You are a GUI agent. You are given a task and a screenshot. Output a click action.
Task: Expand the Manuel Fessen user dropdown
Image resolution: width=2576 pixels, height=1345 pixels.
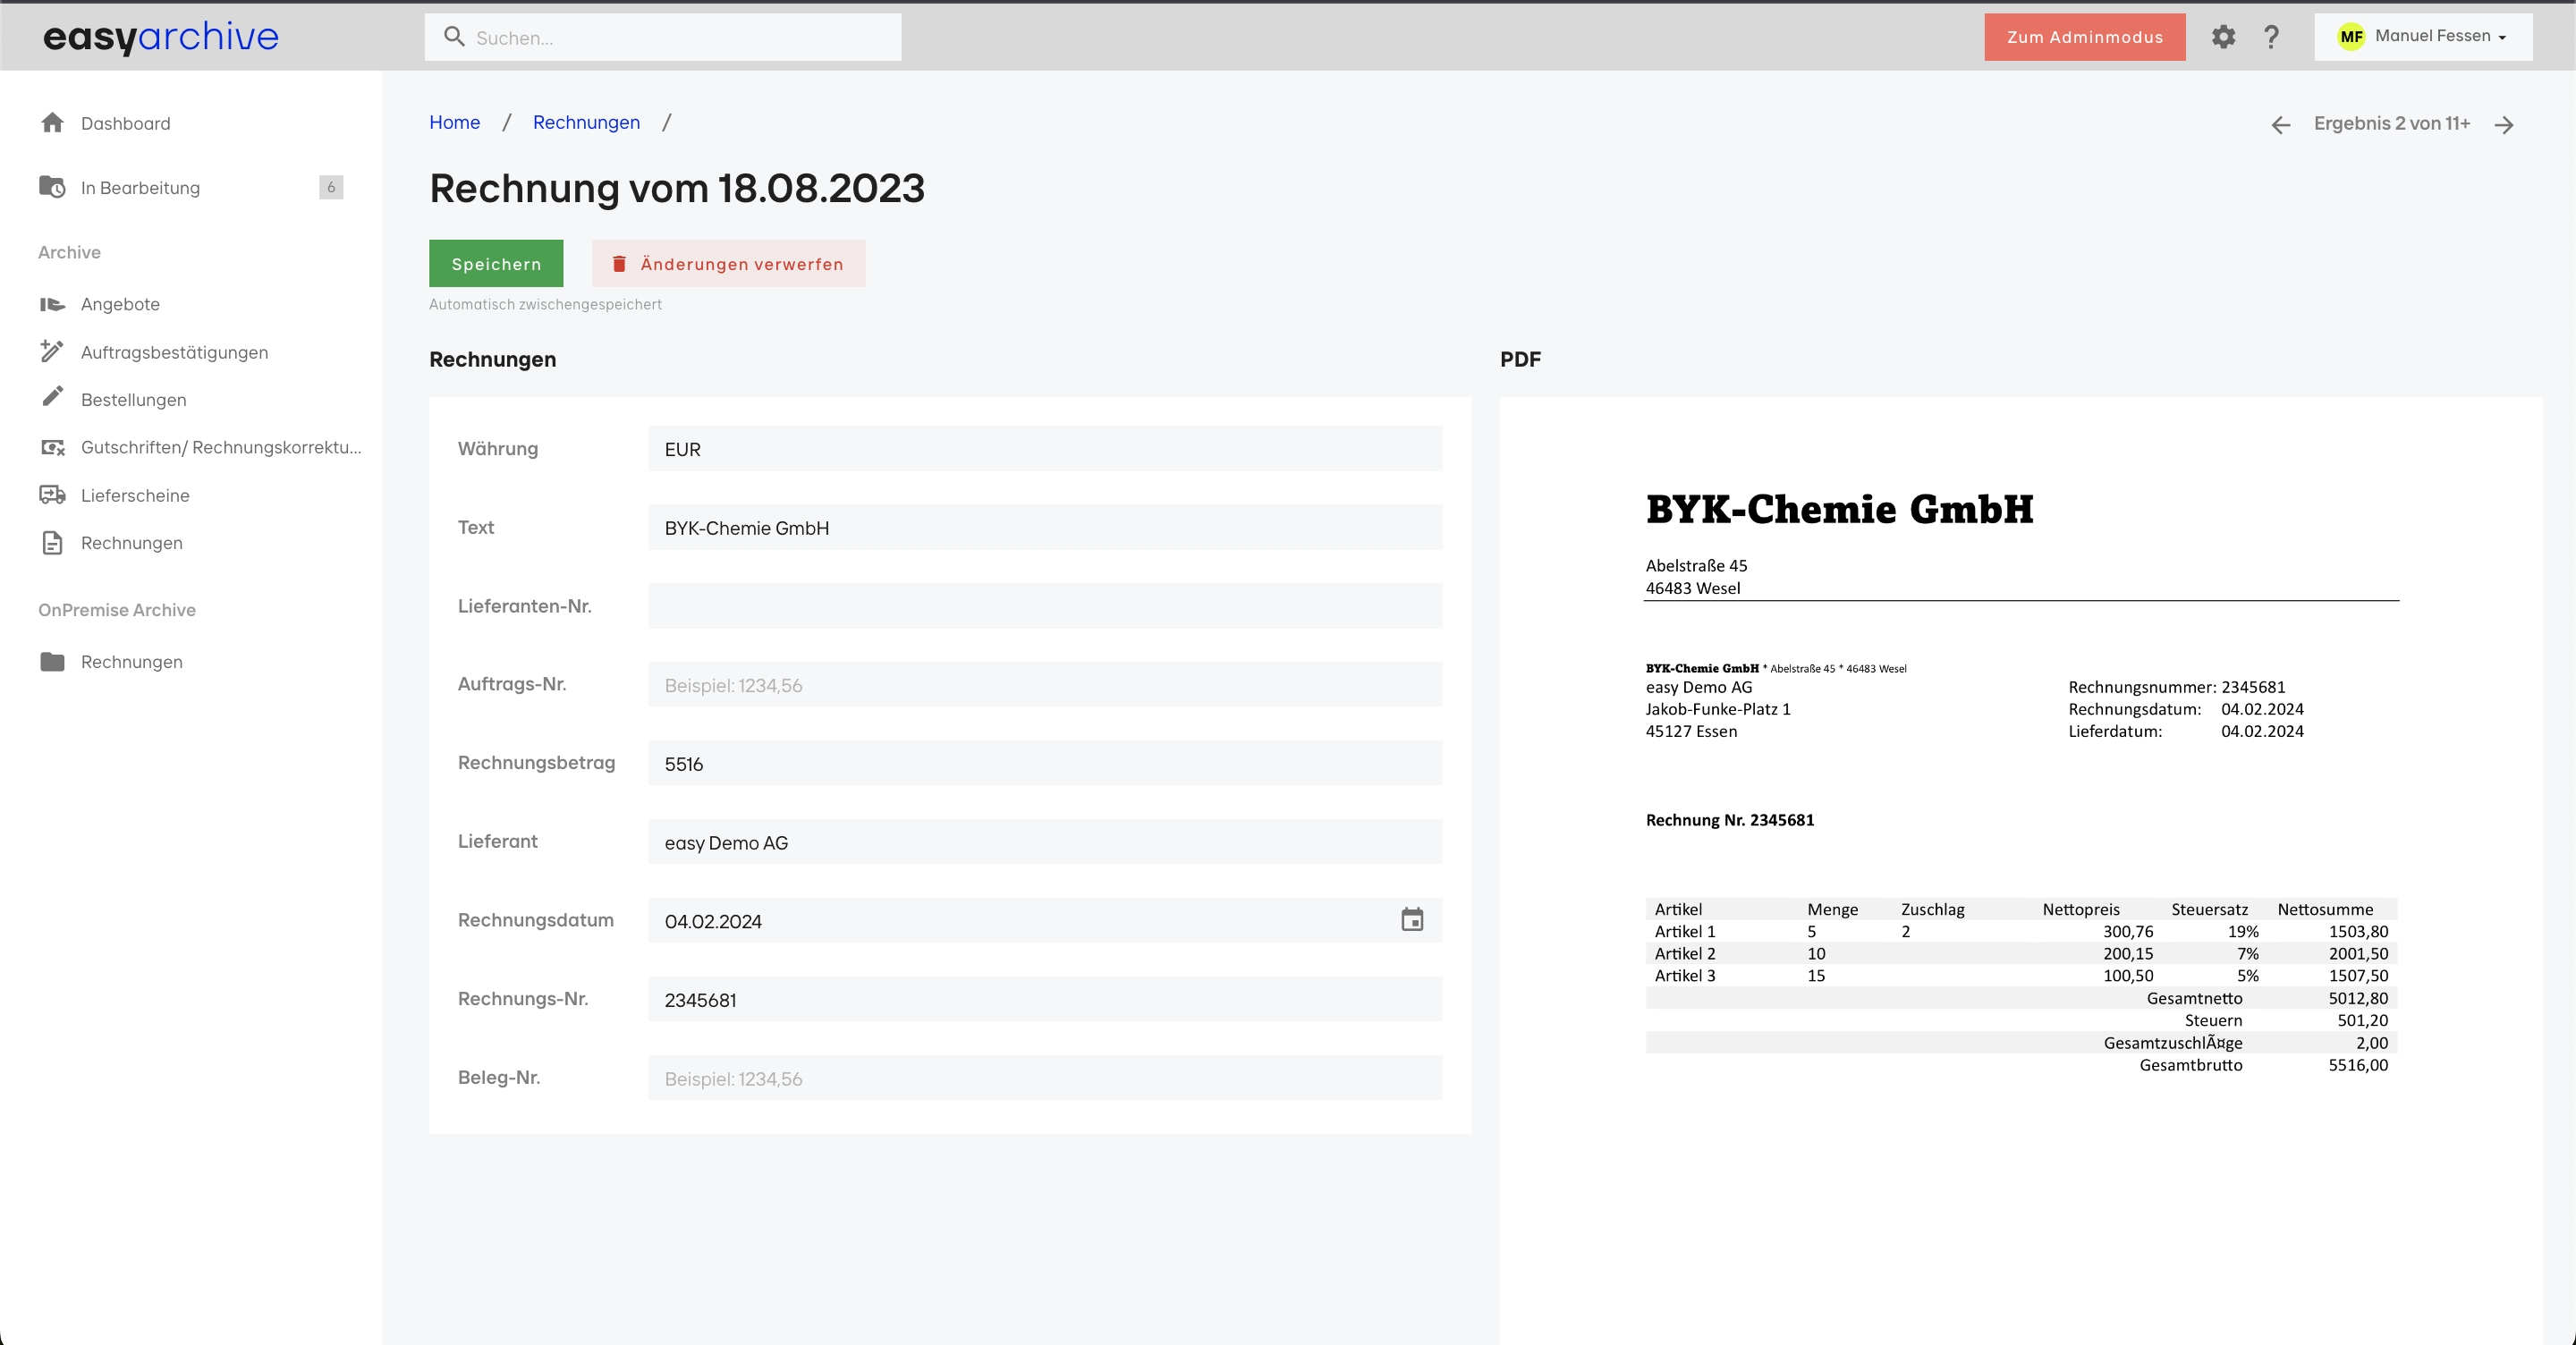[x=2422, y=37]
